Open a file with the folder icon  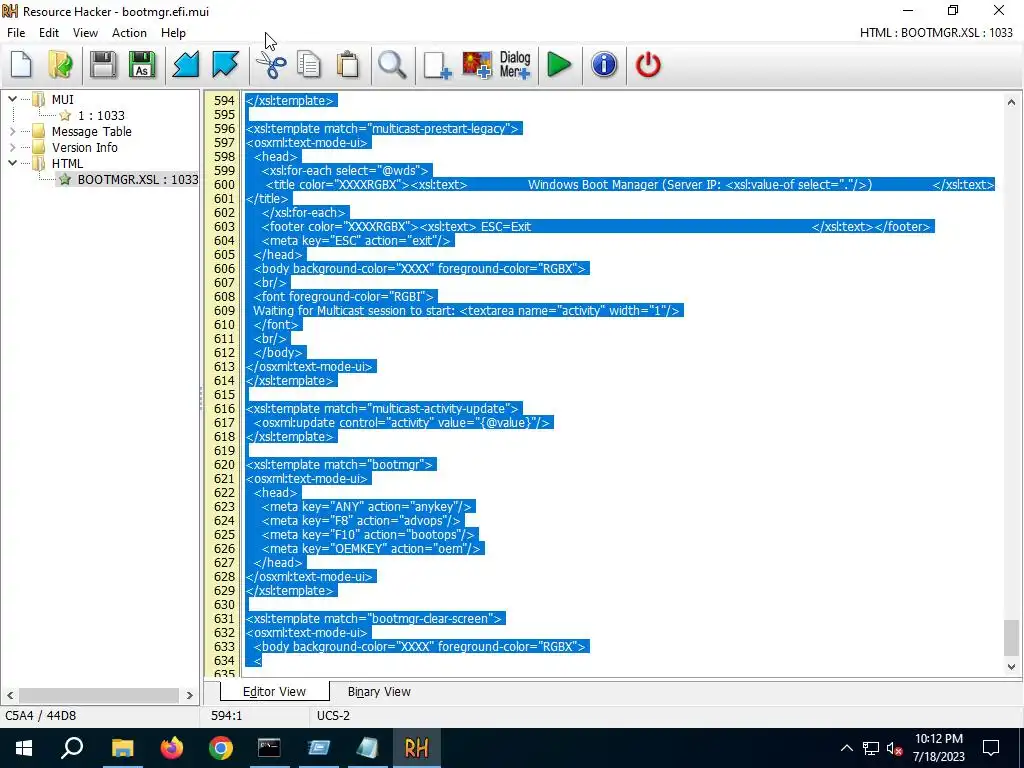[x=61, y=65]
